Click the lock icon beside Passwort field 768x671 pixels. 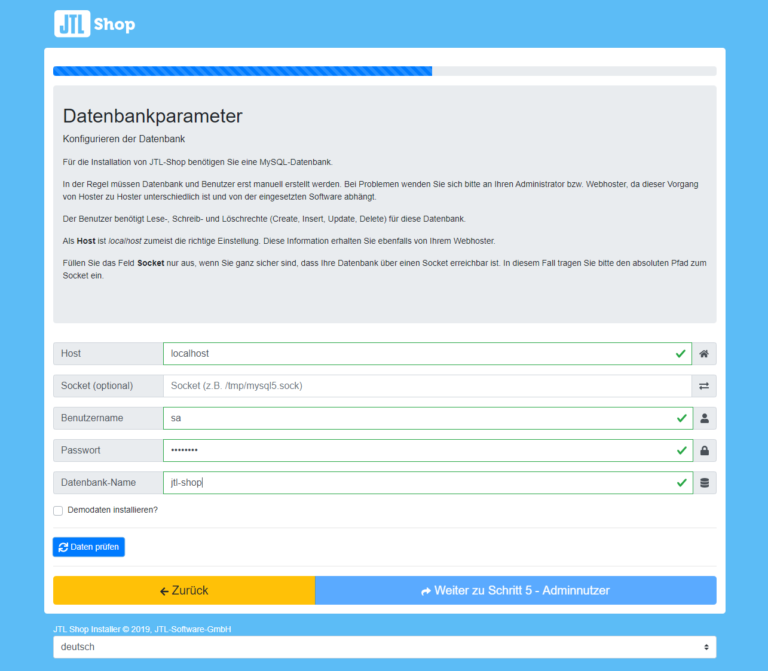point(704,451)
